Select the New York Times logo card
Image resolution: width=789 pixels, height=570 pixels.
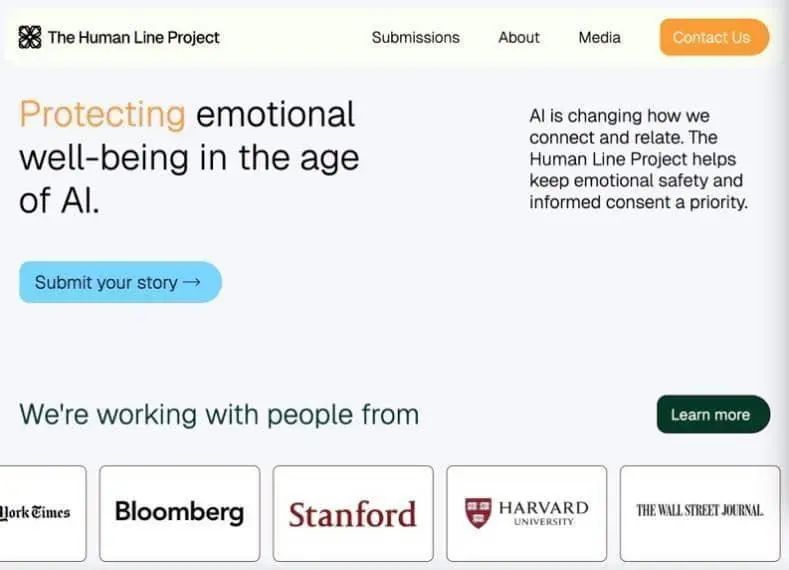pyautogui.click(x=40, y=513)
